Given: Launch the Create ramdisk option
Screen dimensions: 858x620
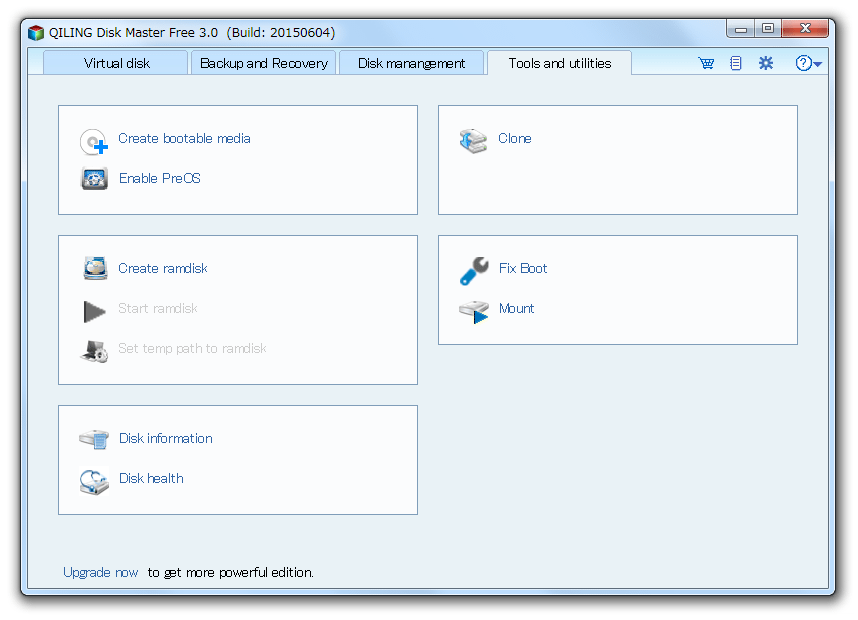Looking at the screenshot, I should tap(163, 268).
